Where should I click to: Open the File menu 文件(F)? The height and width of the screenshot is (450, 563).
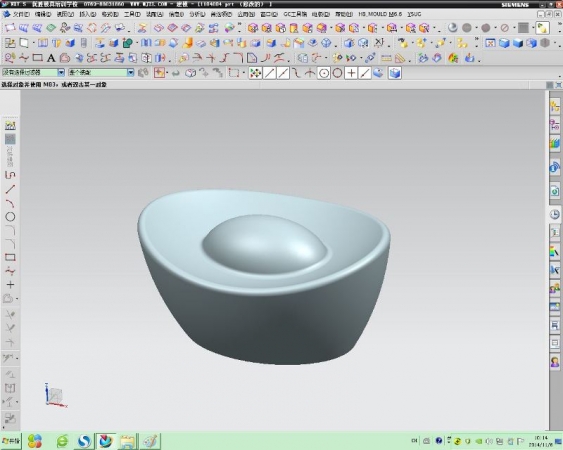[20, 14]
